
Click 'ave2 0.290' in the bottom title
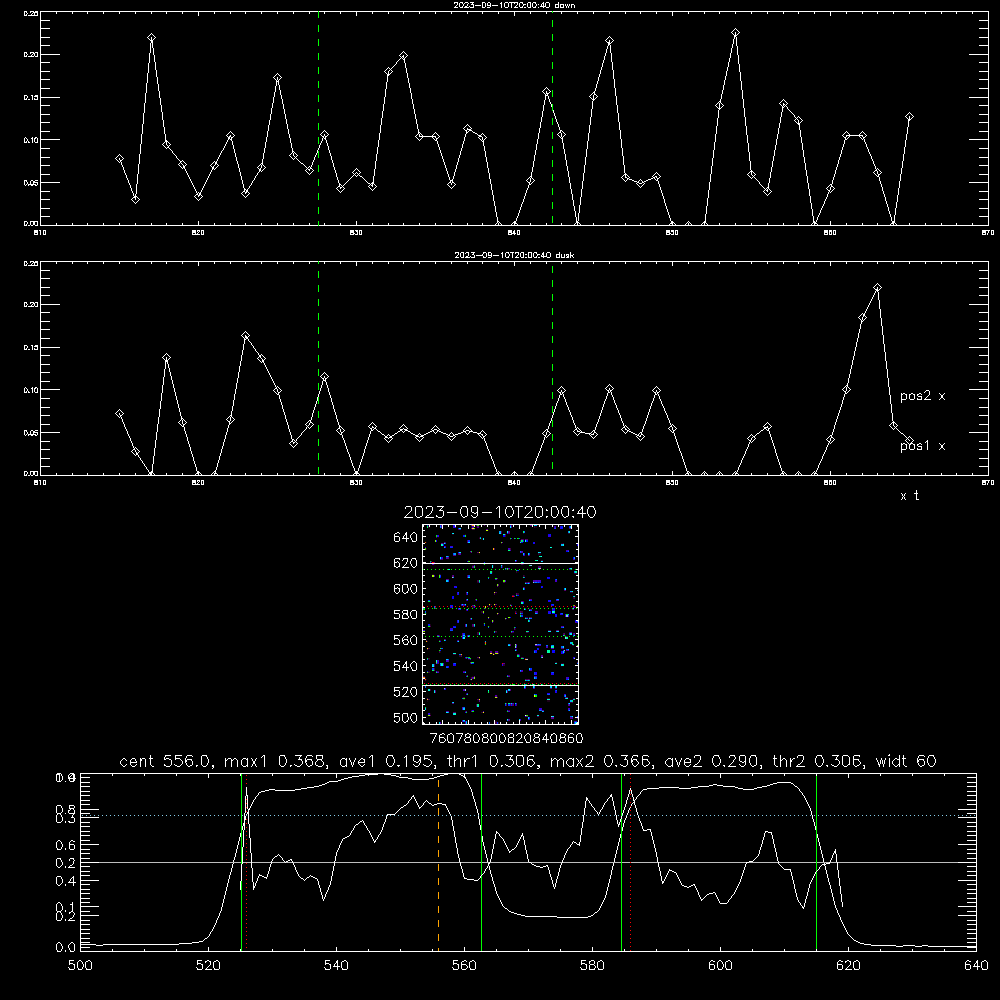712,761
